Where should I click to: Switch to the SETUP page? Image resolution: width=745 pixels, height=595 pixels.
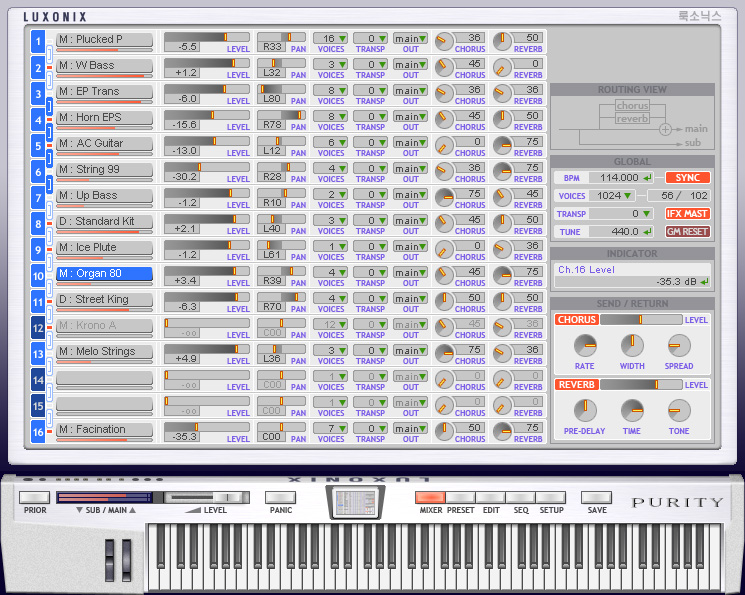pyautogui.click(x=551, y=498)
